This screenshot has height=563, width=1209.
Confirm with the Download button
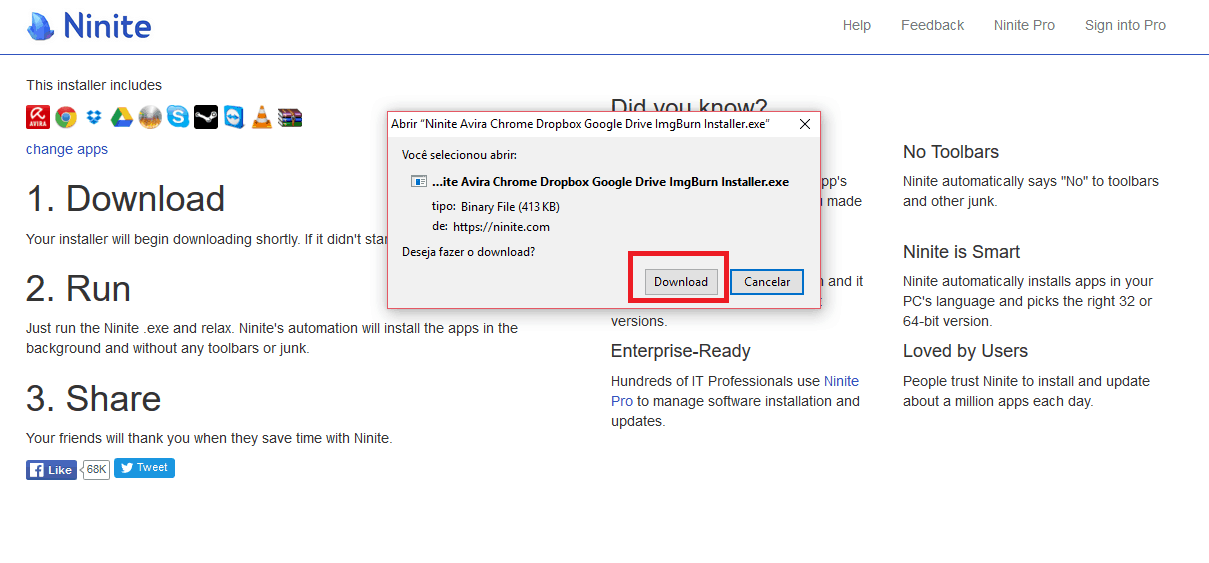click(681, 282)
